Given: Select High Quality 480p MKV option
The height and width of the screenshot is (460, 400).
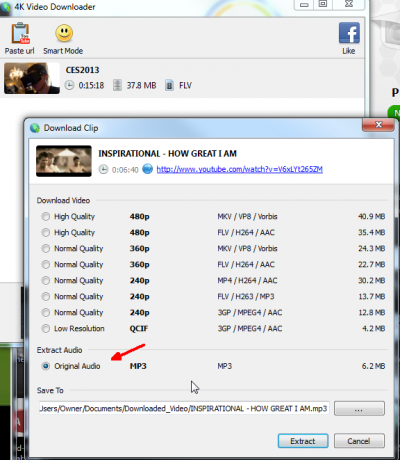Looking at the screenshot, I should coord(46,217).
